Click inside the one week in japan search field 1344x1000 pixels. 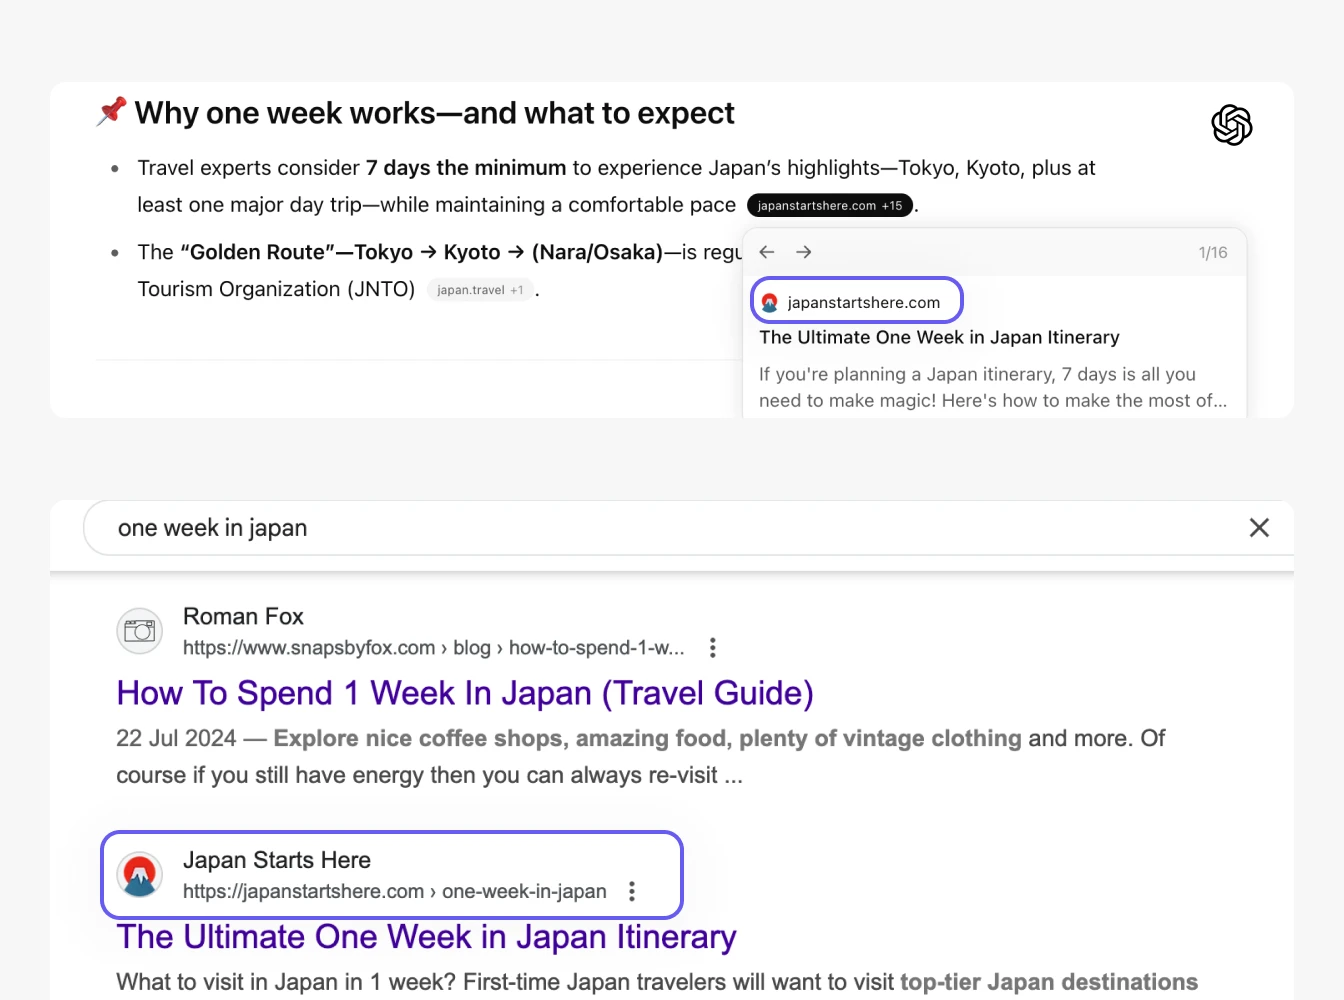click(400, 527)
